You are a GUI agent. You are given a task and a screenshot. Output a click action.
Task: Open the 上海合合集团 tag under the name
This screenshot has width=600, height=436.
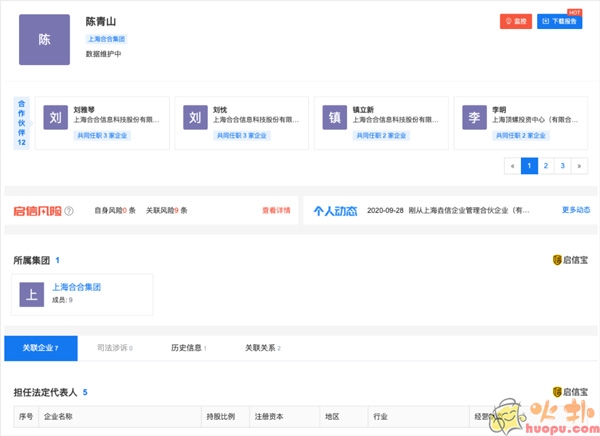107,39
